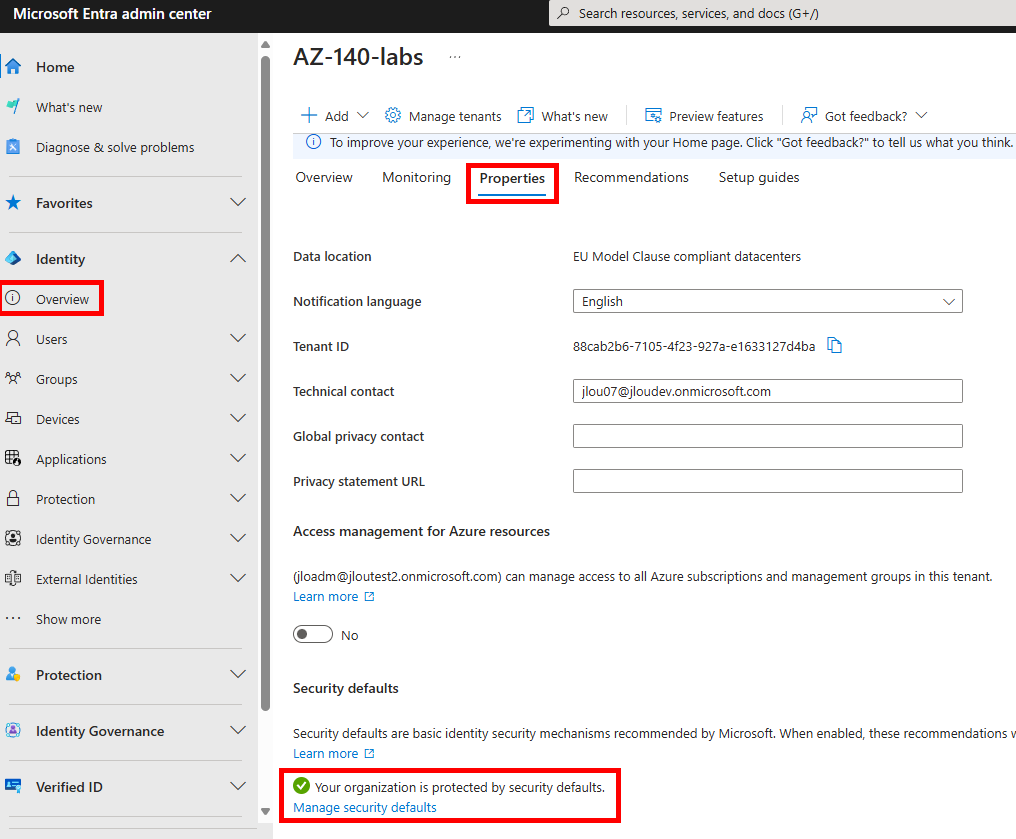This screenshot has width=1016, height=839.
Task: Click the Global privacy contact field
Action: pyautogui.click(x=767, y=436)
